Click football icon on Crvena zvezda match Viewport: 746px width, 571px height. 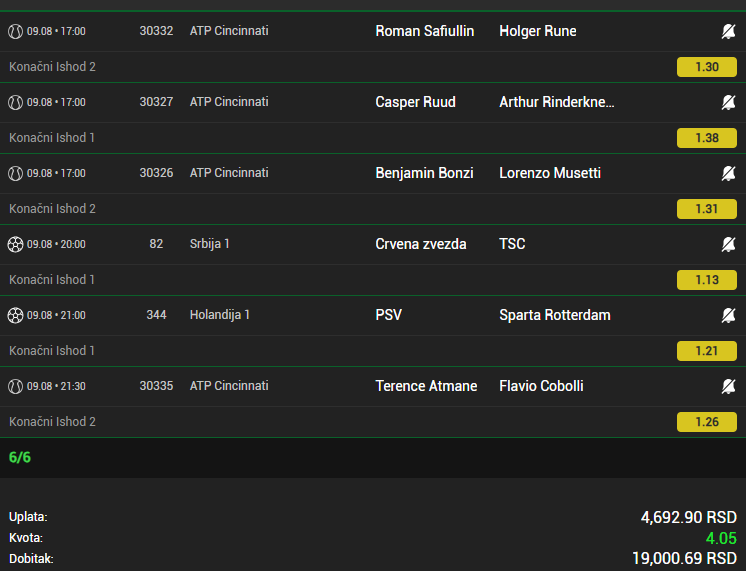pyautogui.click(x=15, y=245)
